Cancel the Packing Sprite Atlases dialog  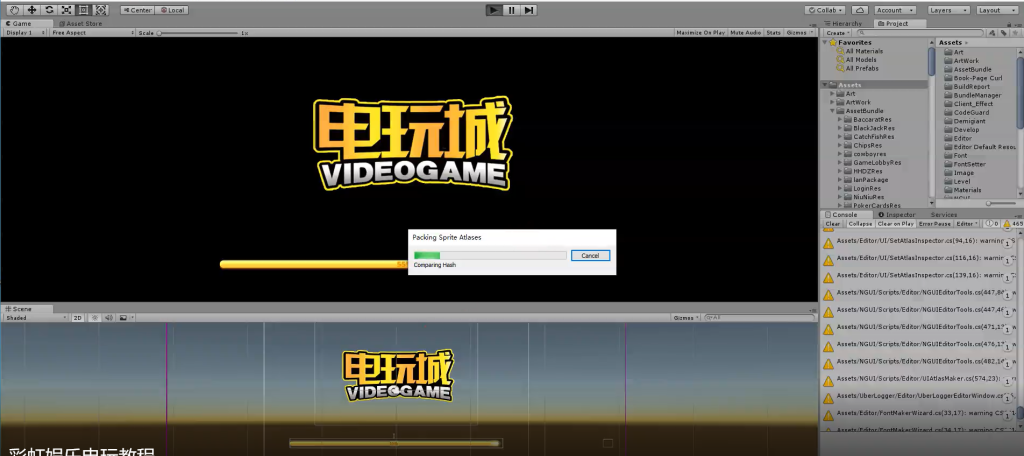pos(590,256)
